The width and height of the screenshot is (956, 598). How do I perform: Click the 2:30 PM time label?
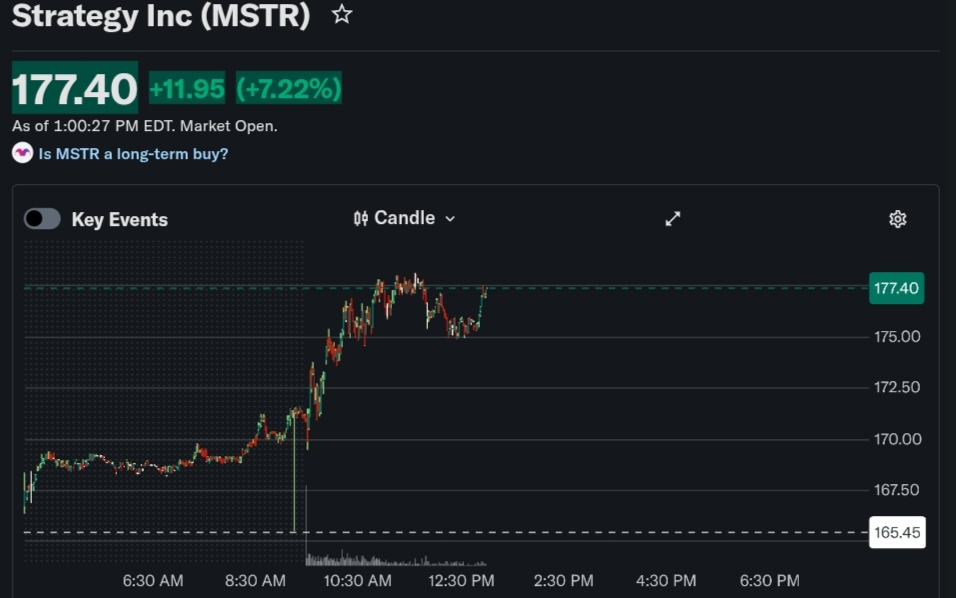(x=563, y=580)
